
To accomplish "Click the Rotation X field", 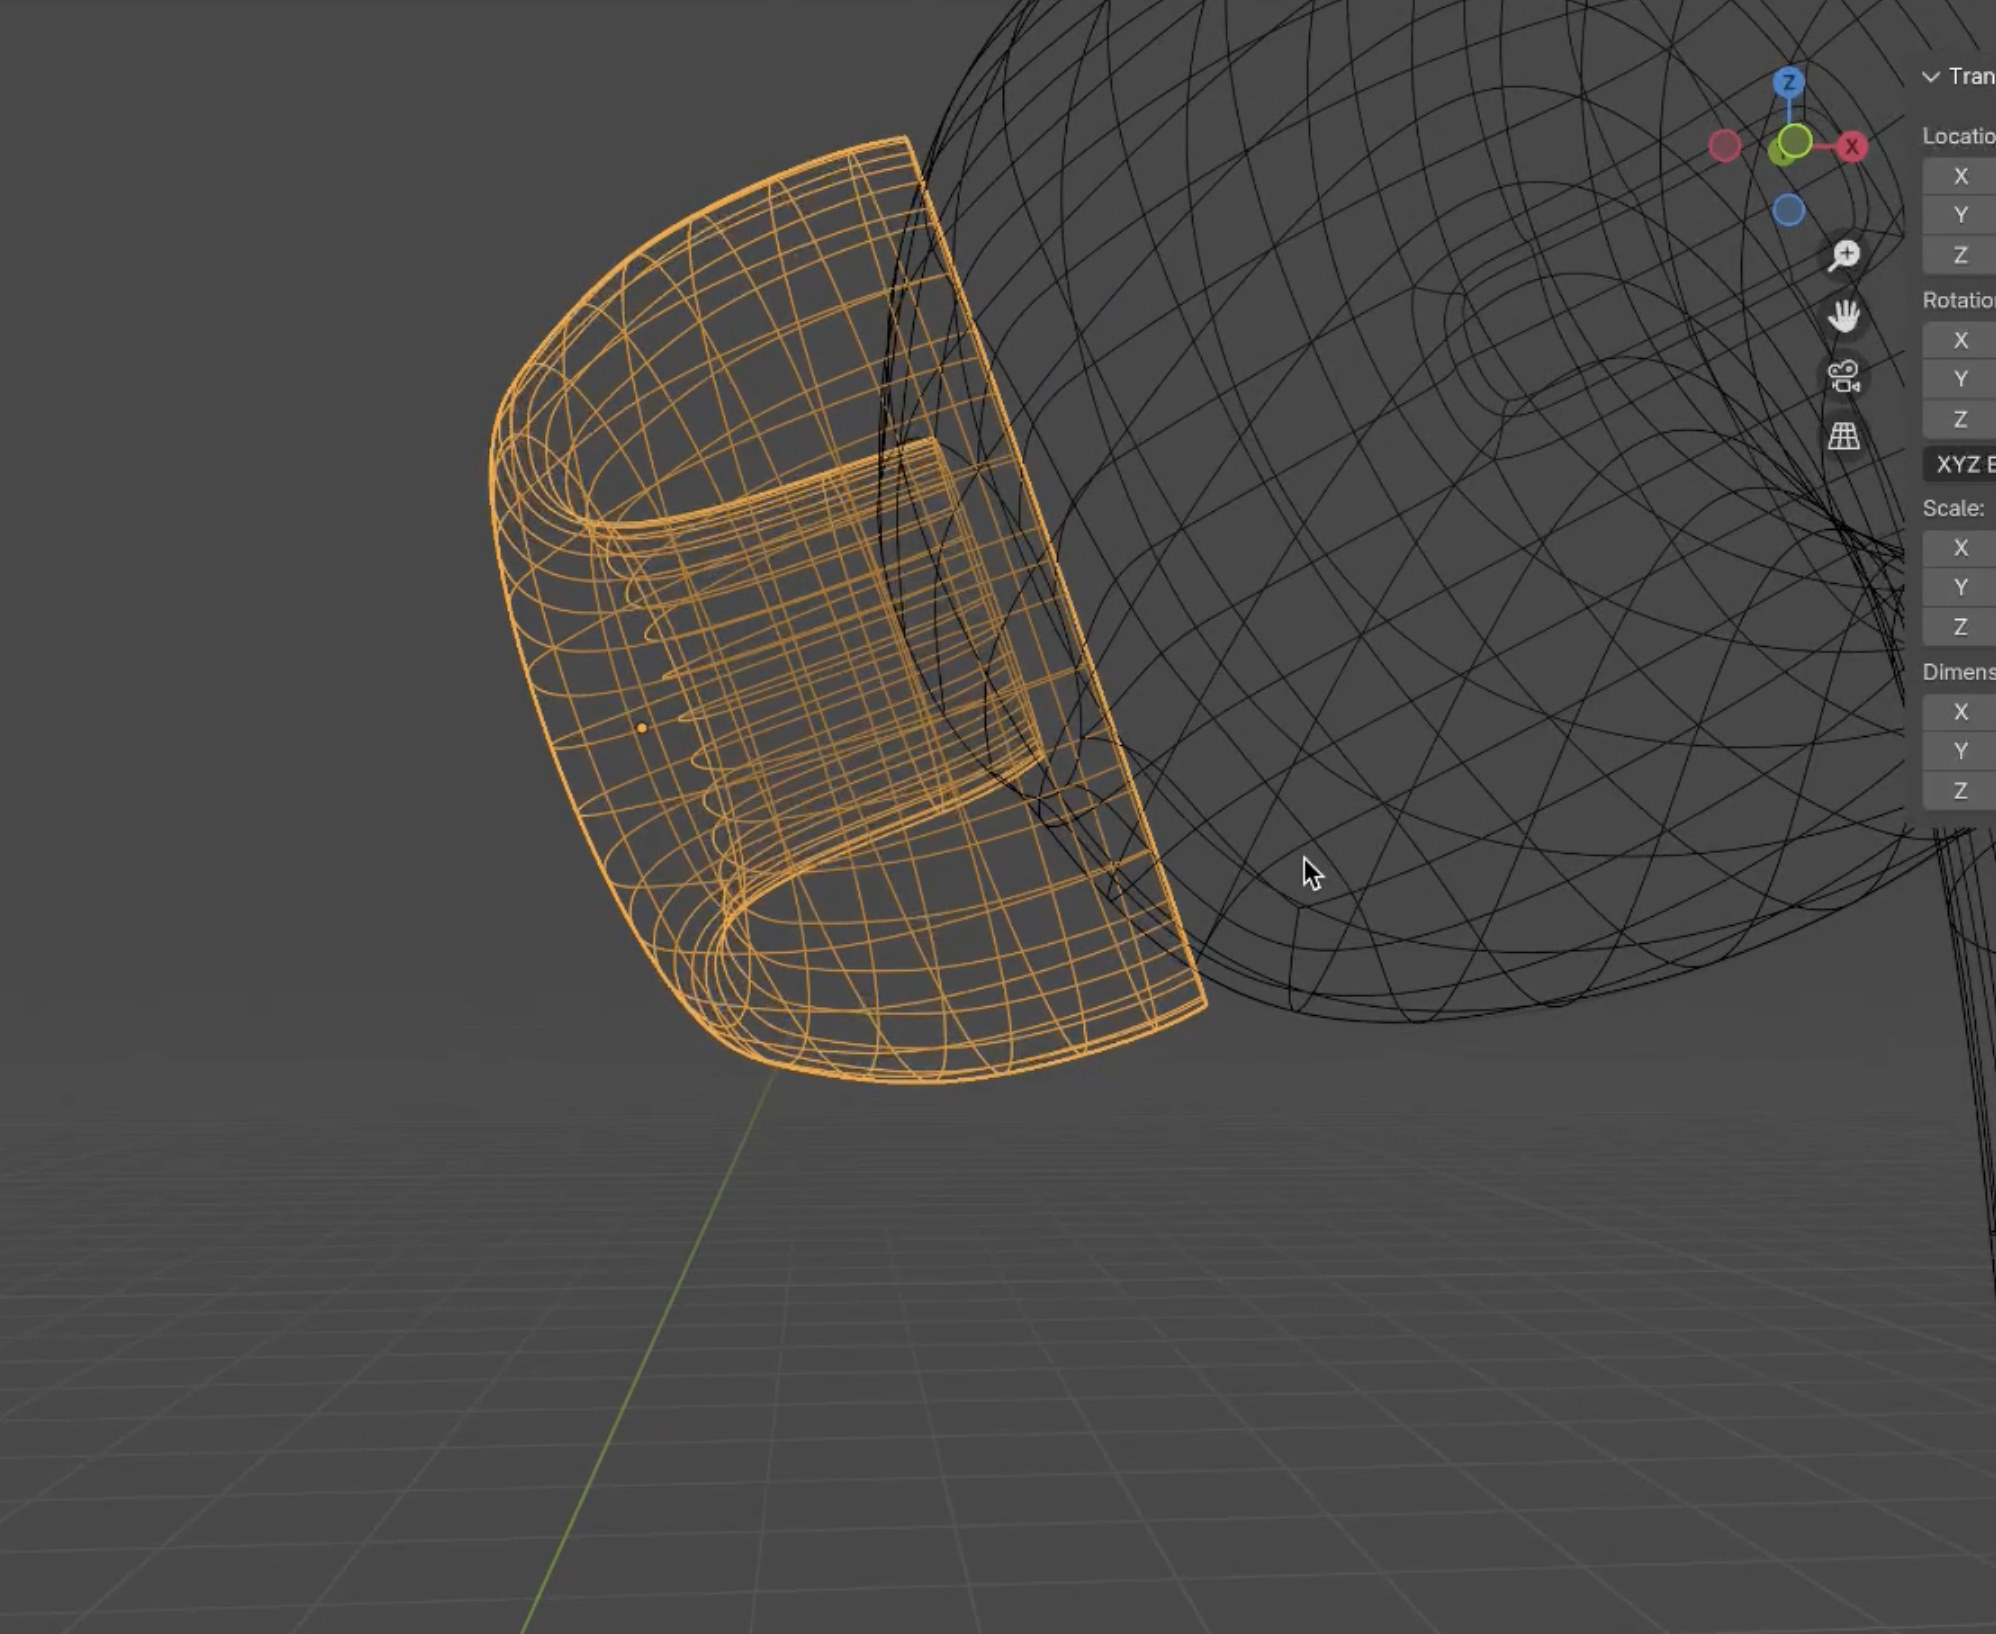I will coord(1961,340).
